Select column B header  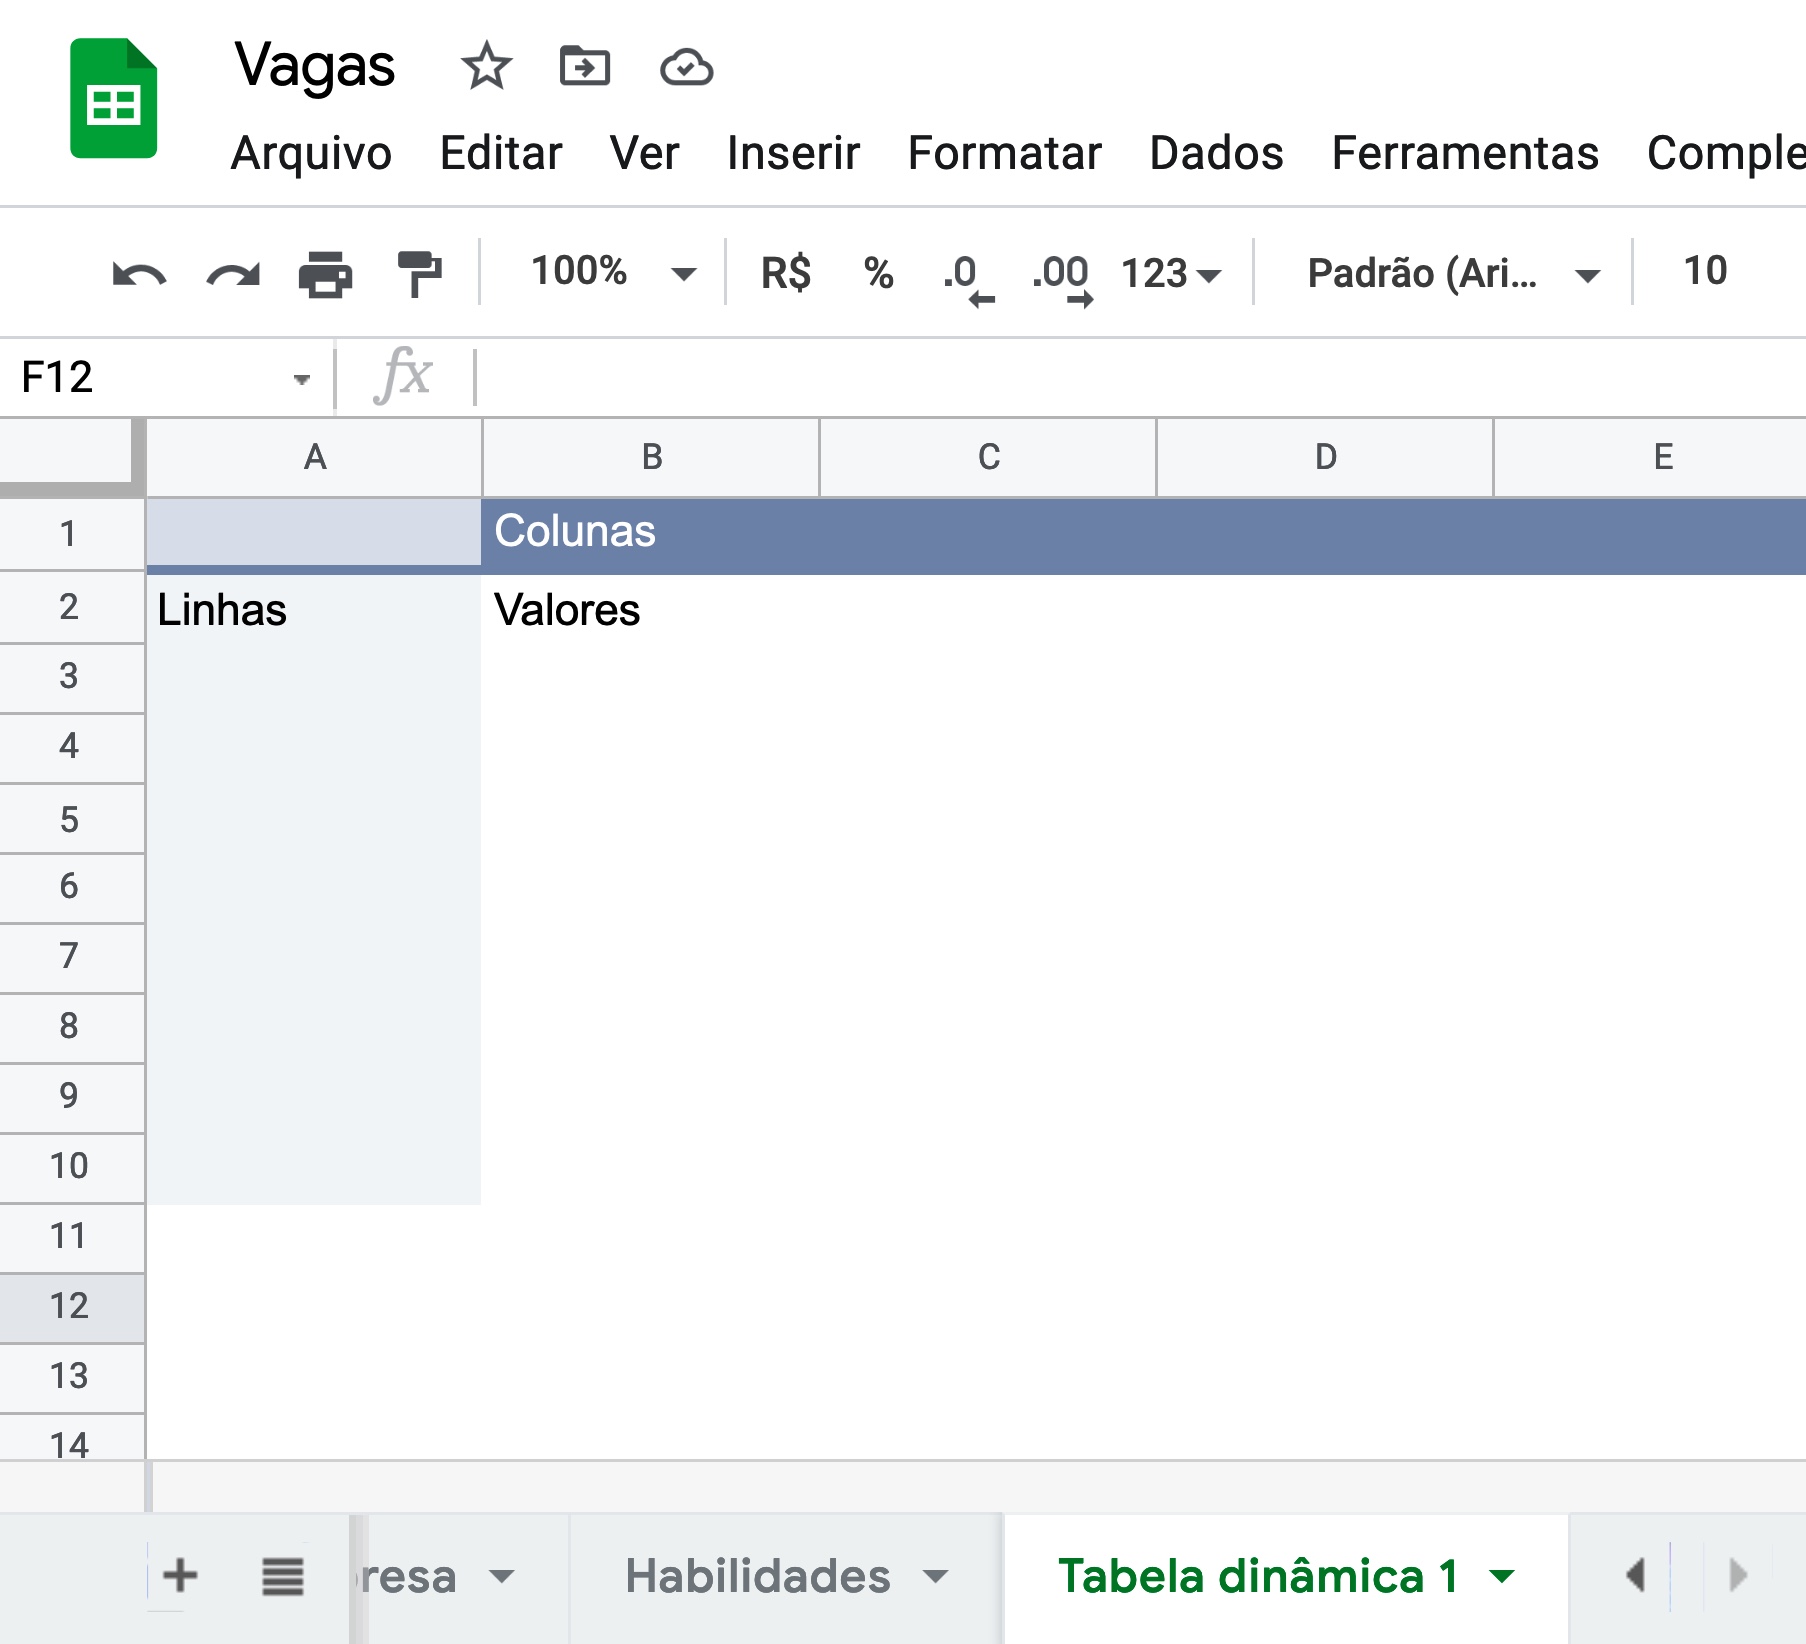point(652,457)
